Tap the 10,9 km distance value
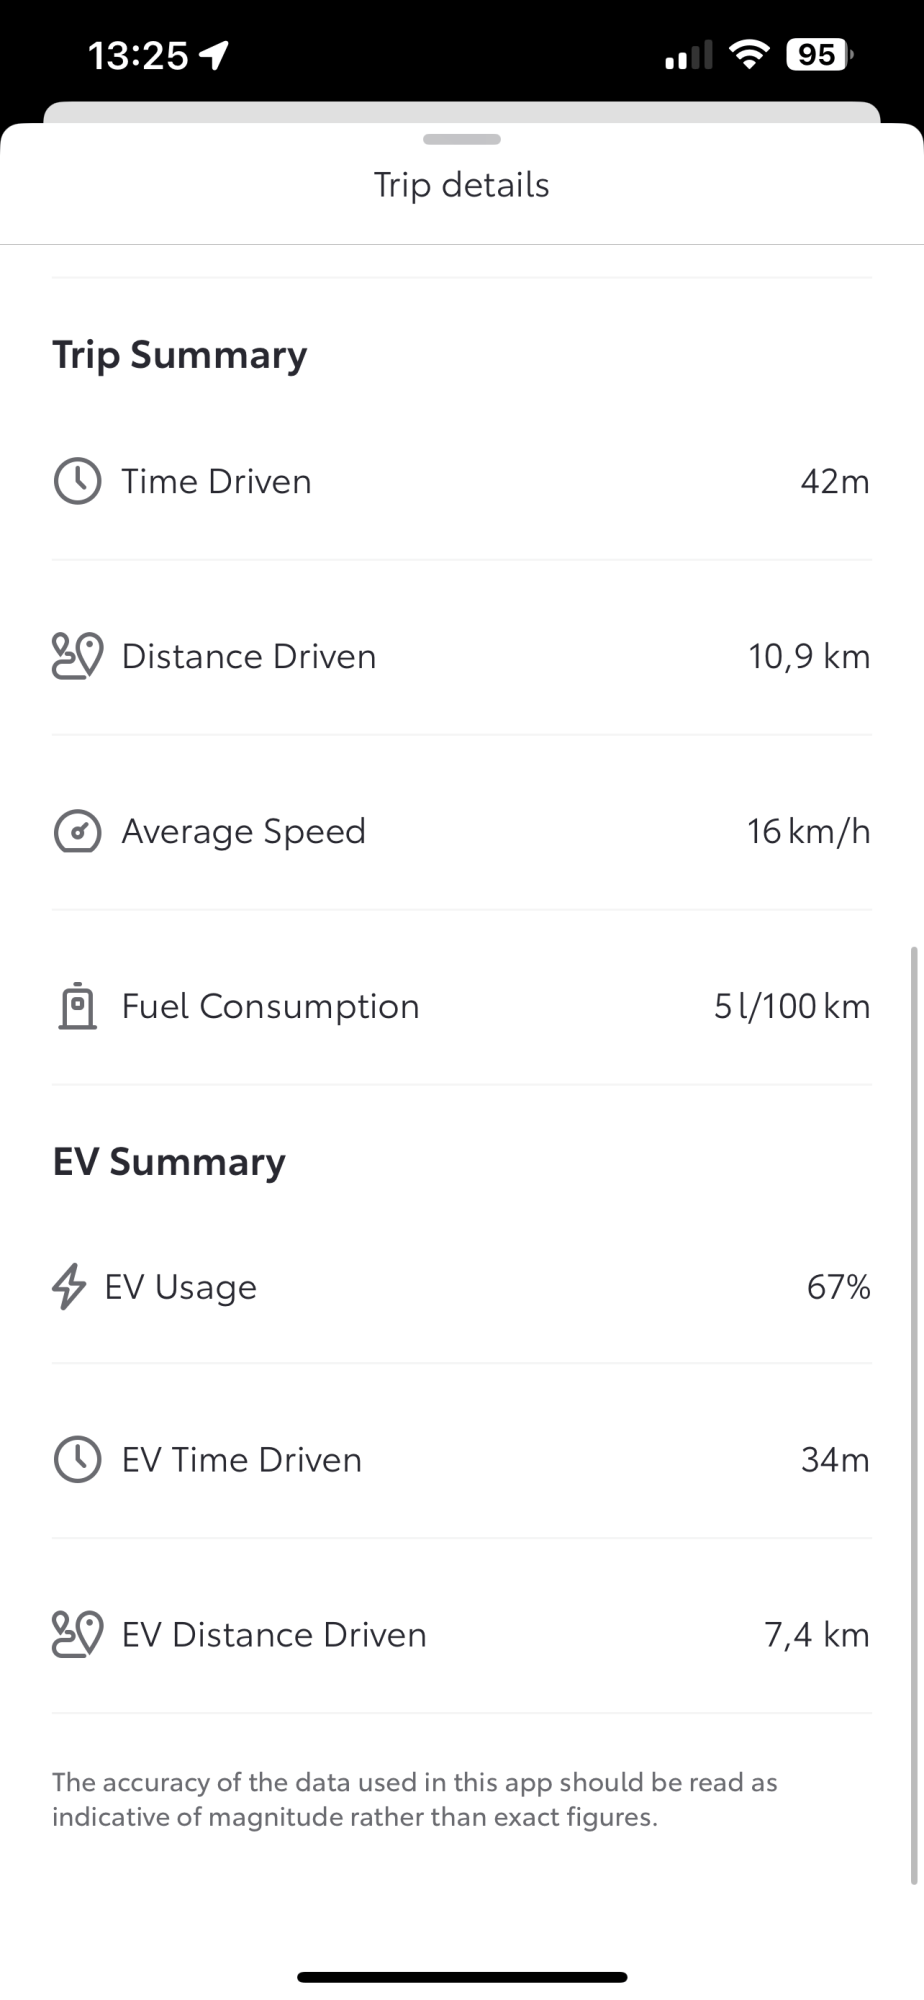The image size is (924, 2000). 809,657
